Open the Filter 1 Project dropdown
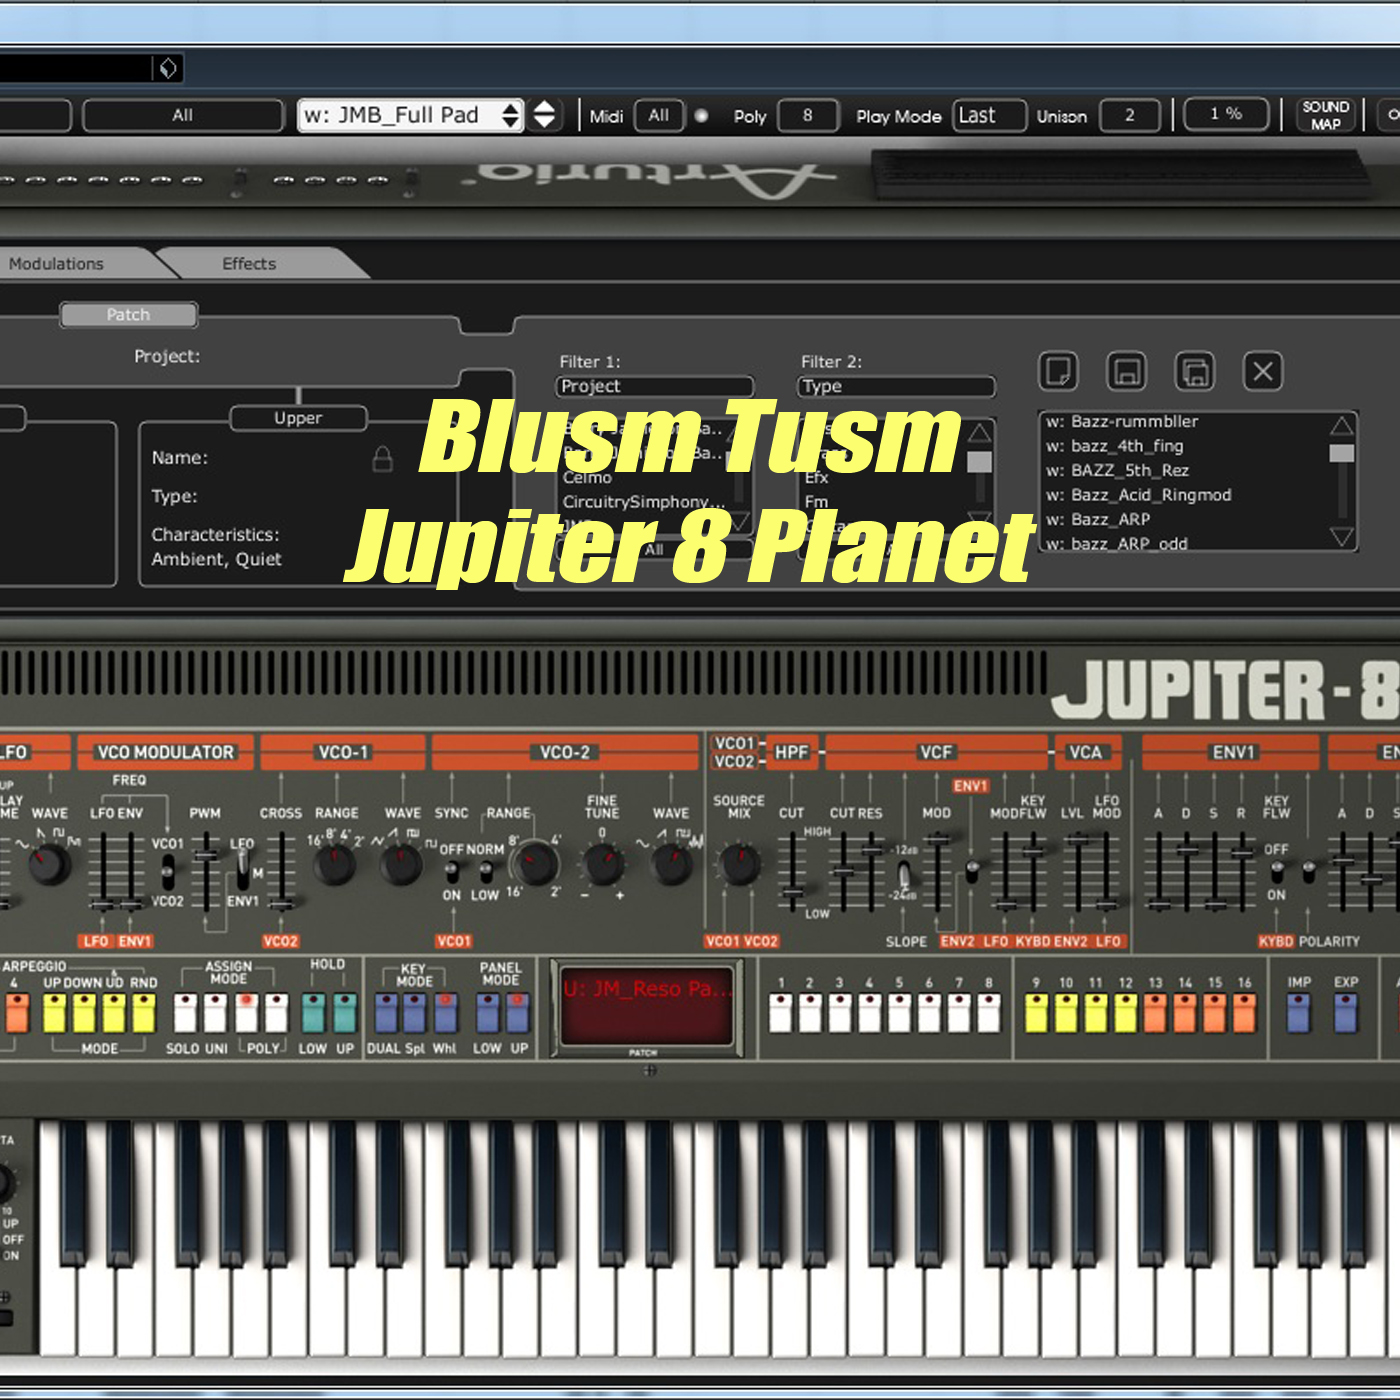 click(x=654, y=386)
